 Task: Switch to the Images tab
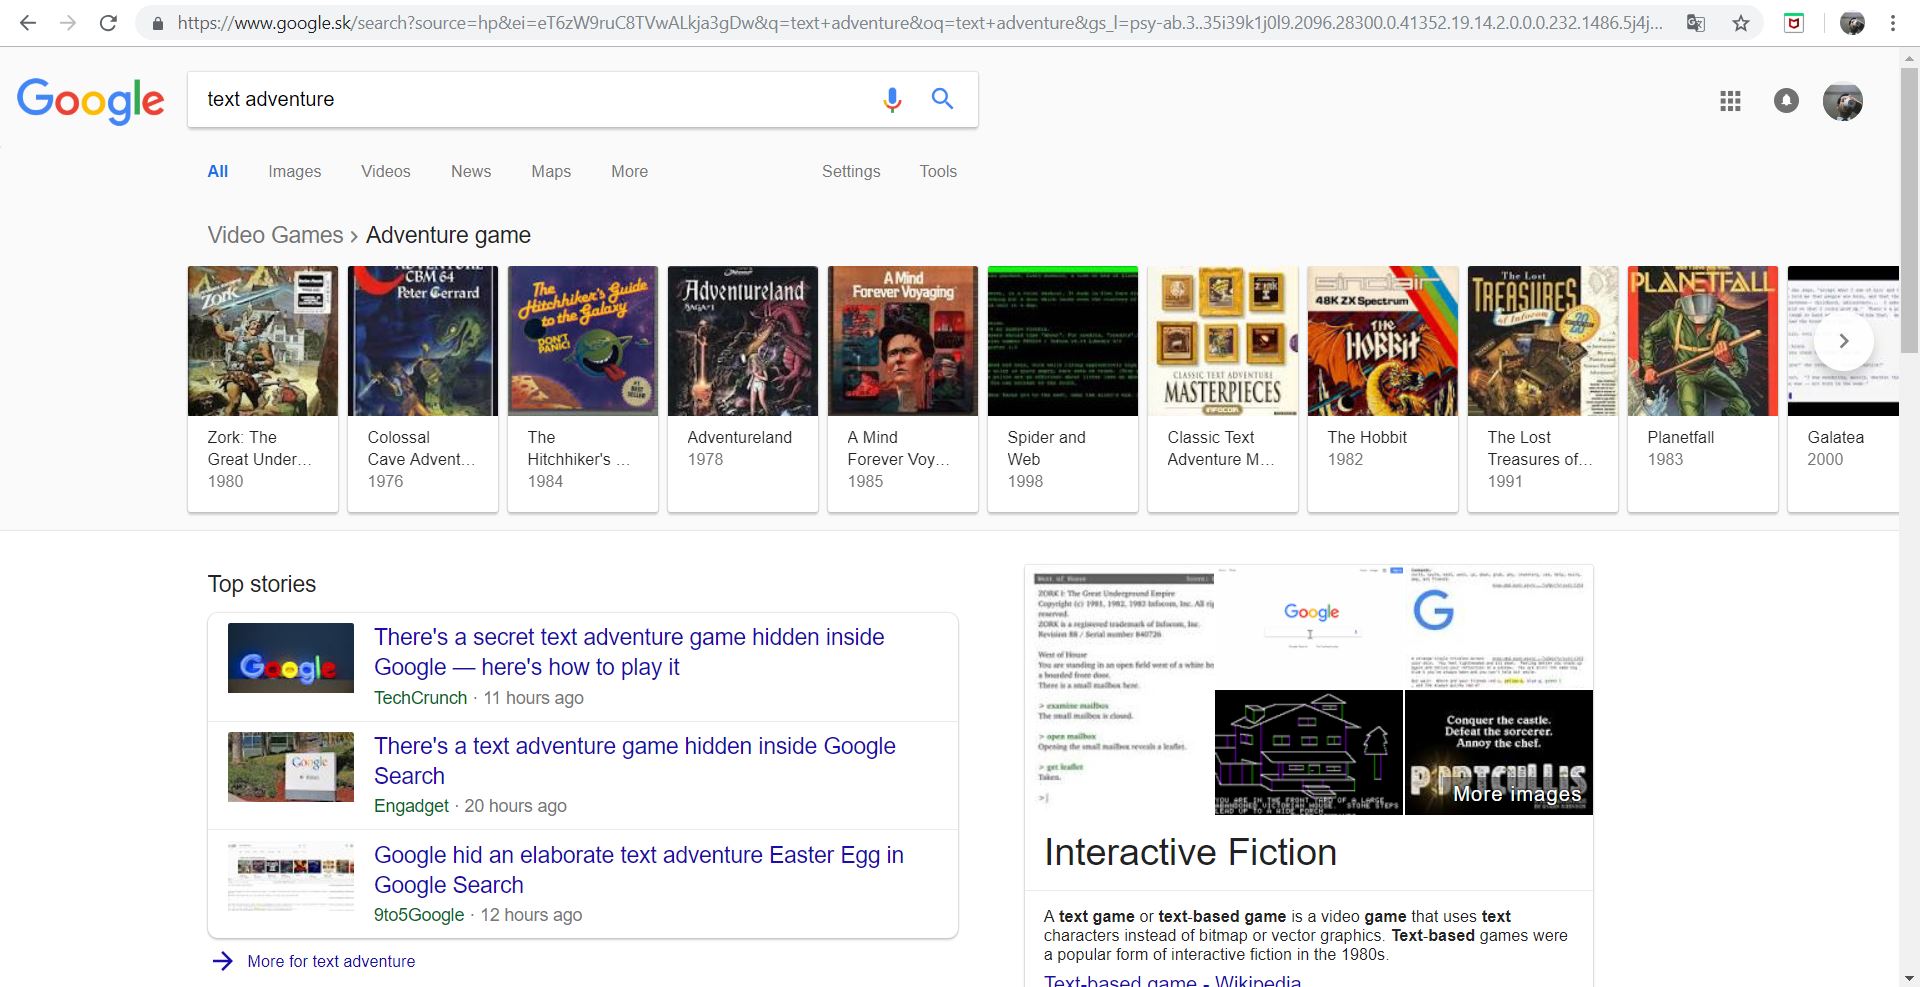point(295,171)
